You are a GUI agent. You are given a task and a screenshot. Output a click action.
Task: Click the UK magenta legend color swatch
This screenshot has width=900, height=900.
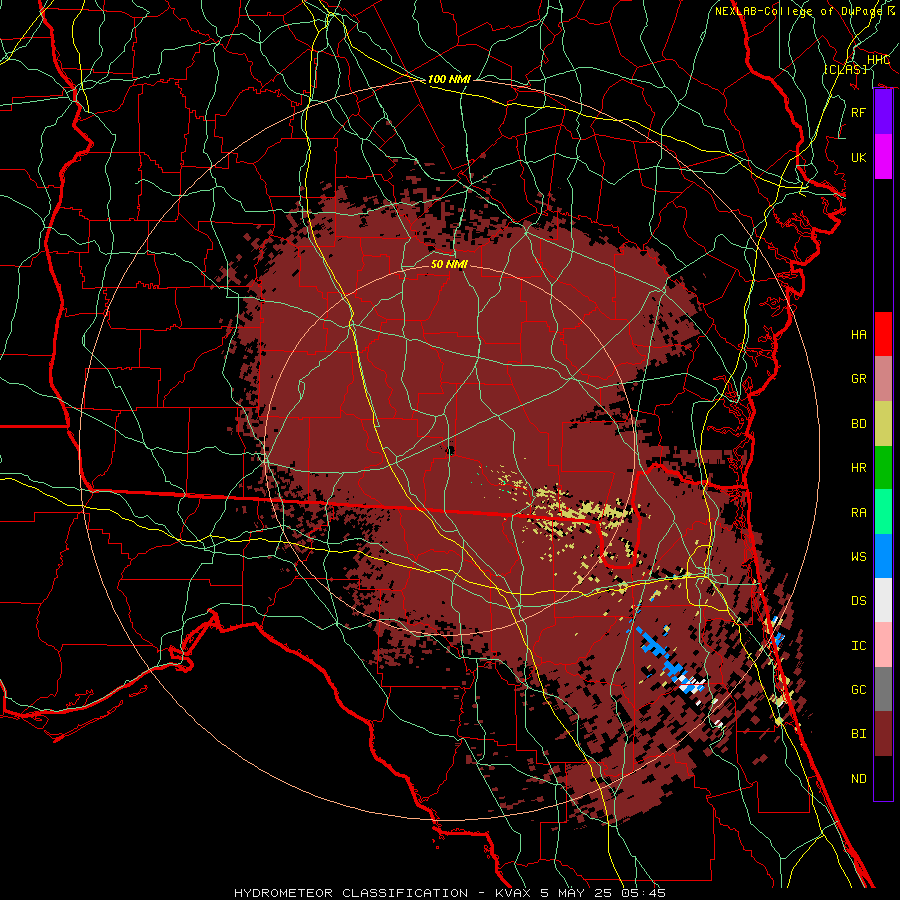(883, 157)
